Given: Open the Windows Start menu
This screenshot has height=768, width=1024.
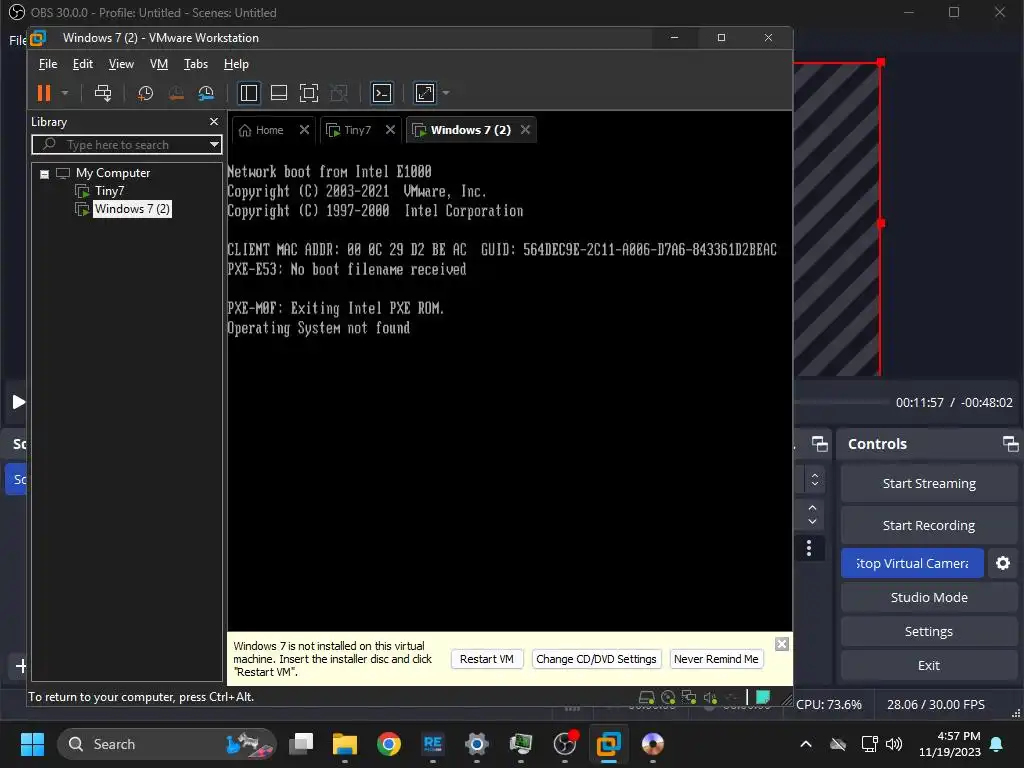Looking at the screenshot, I should coord(32,744).
